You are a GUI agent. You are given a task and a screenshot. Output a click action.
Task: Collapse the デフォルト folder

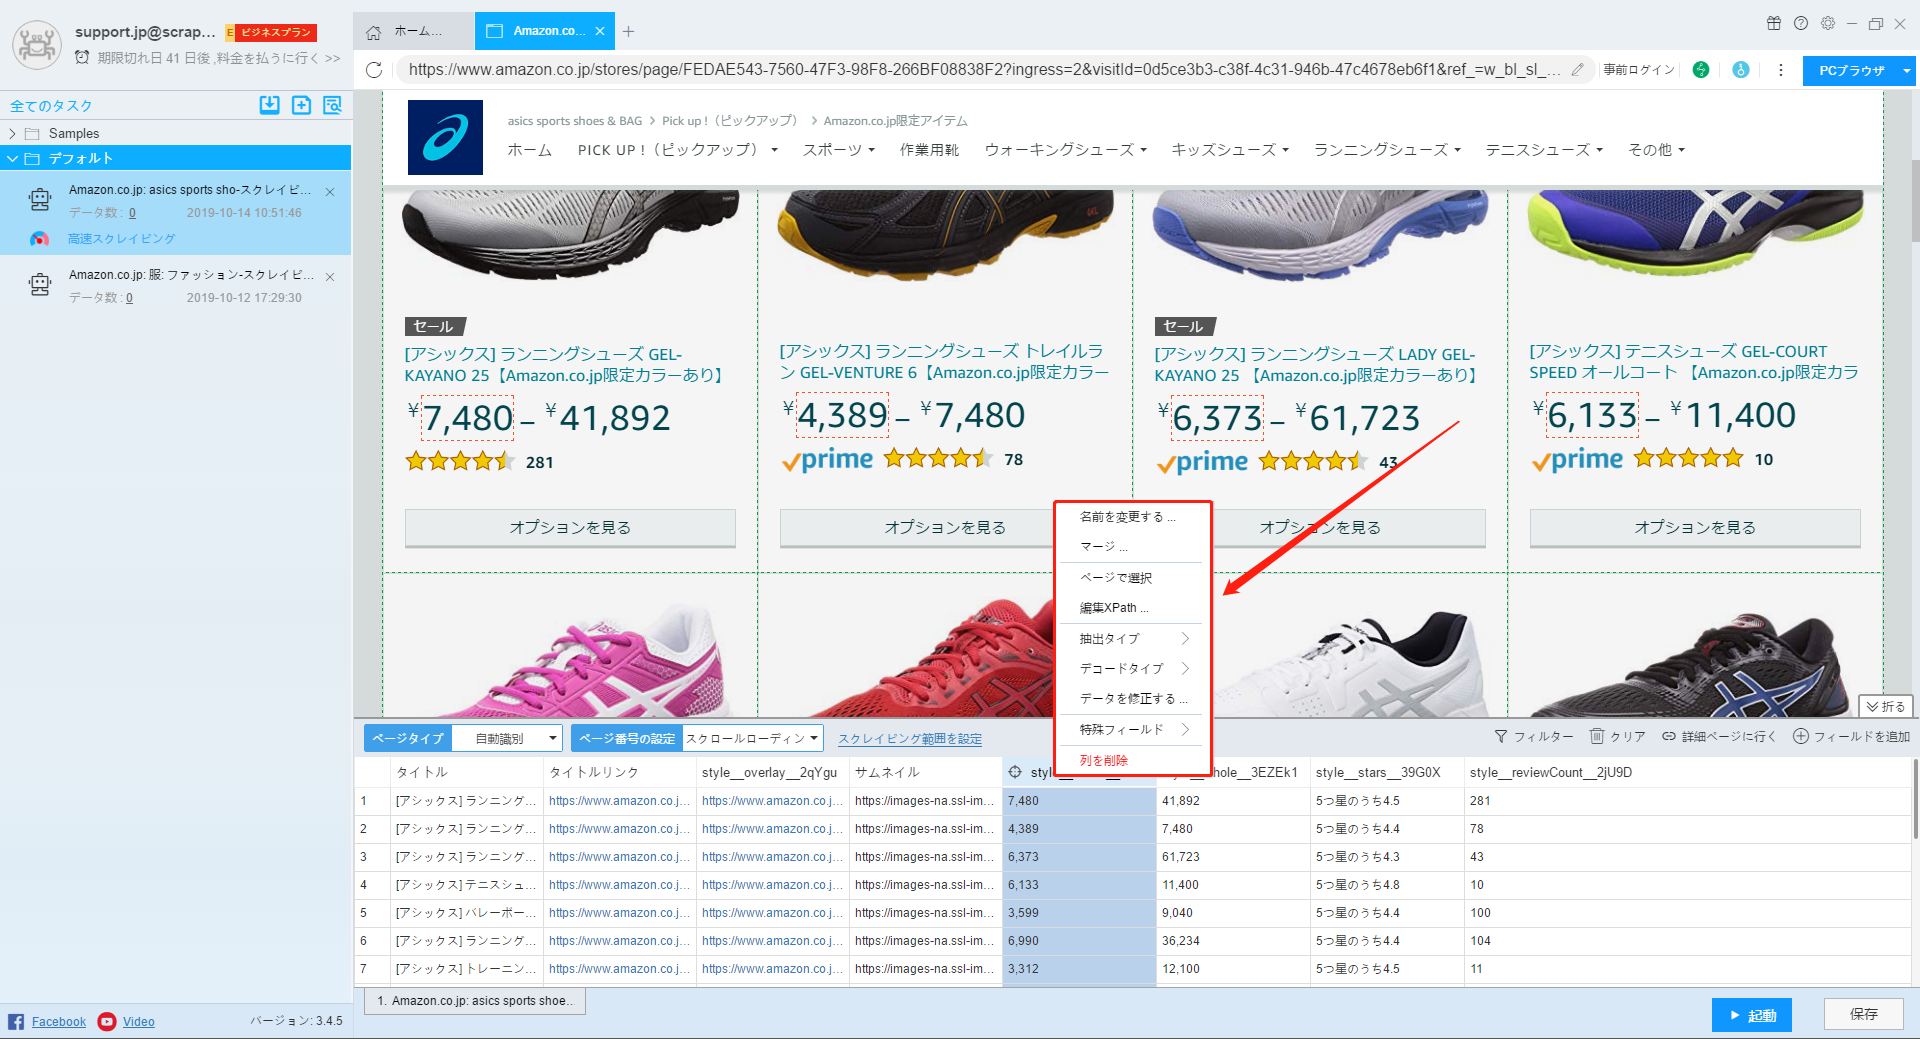[x=12, y=158]
